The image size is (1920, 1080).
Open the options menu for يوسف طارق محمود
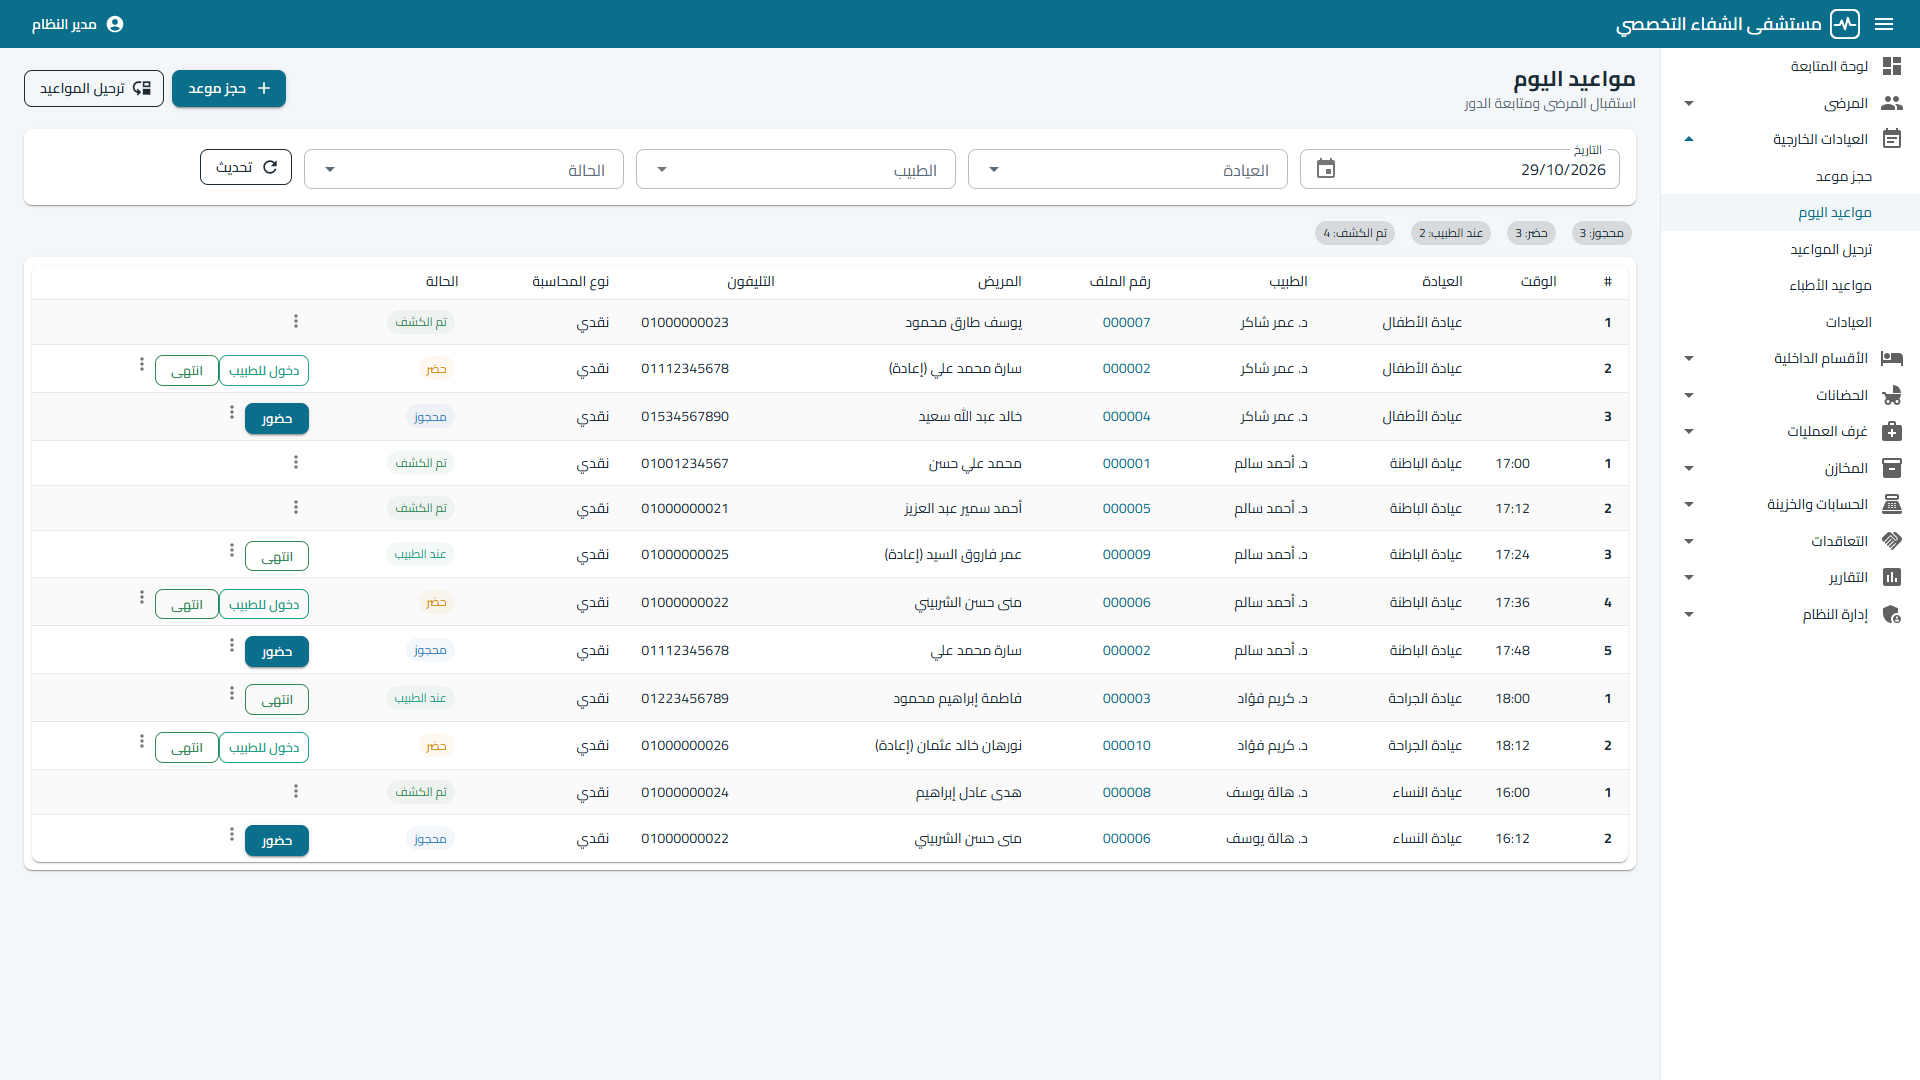coord(296,321)
